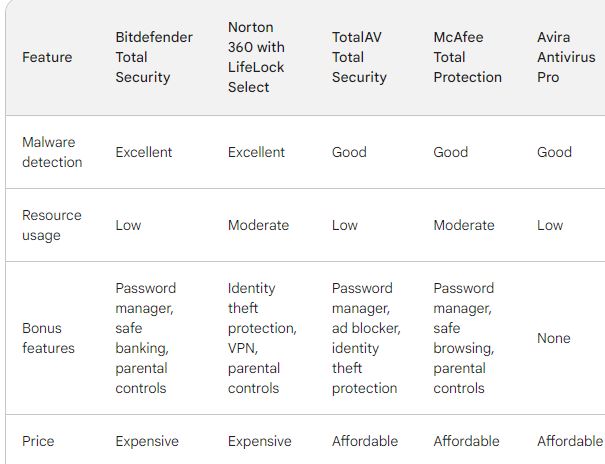Select Norton's Moderate resource usage cell
The image size is (605, 464).
point(257,225)
